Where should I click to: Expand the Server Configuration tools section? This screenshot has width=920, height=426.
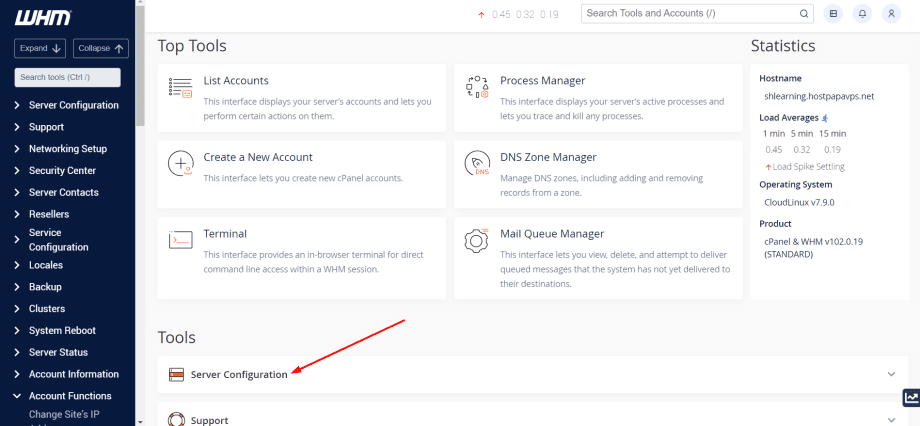pyautogui.click(x=891, y=374)
